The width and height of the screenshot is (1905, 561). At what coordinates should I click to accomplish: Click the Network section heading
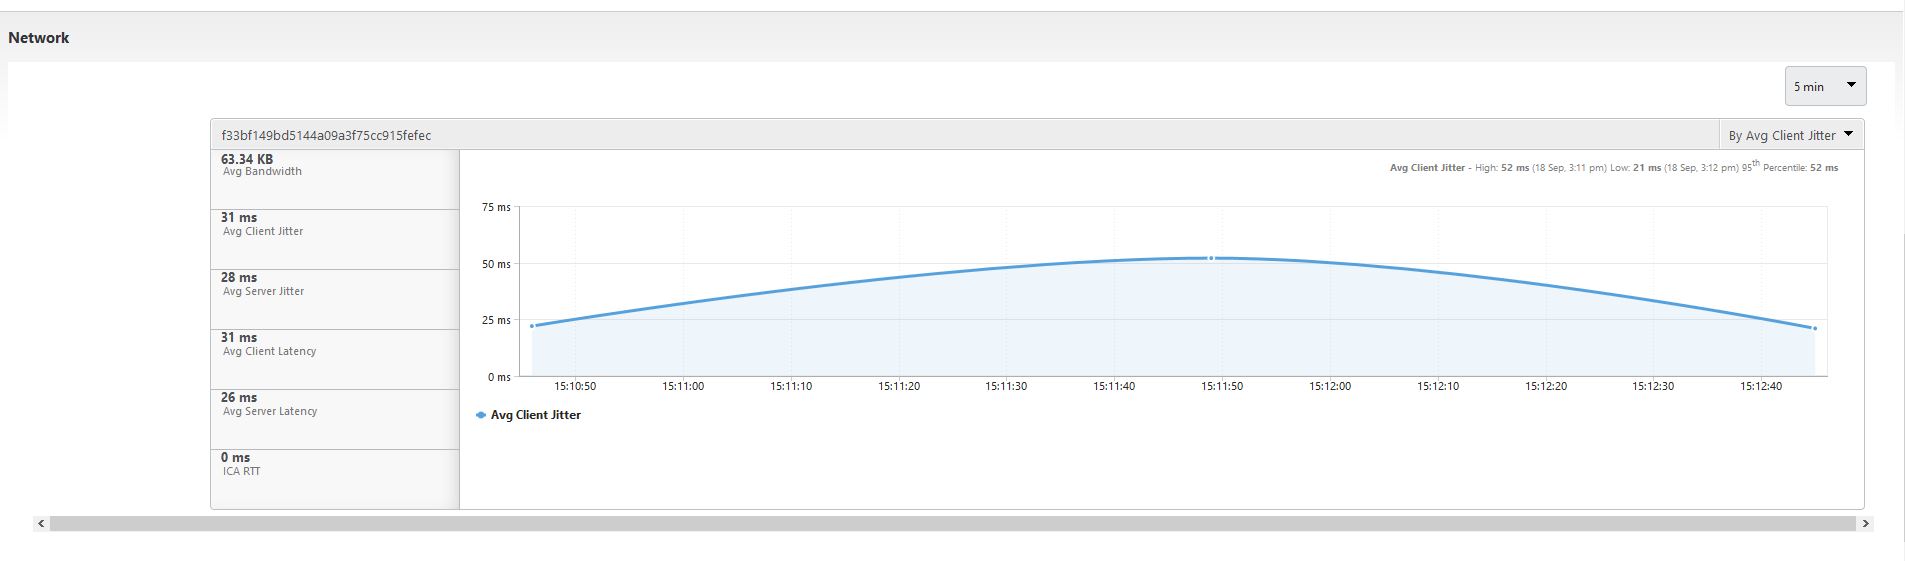39,38
